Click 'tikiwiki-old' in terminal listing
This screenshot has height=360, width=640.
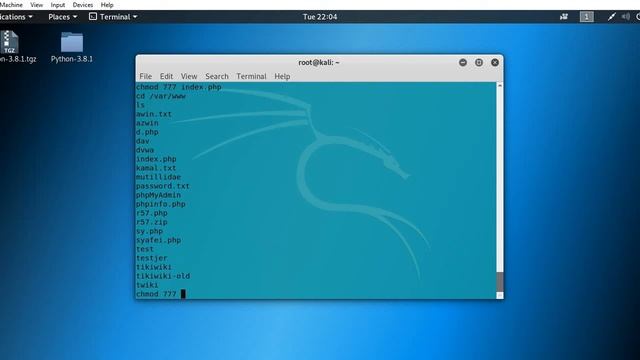pos(163,276)
